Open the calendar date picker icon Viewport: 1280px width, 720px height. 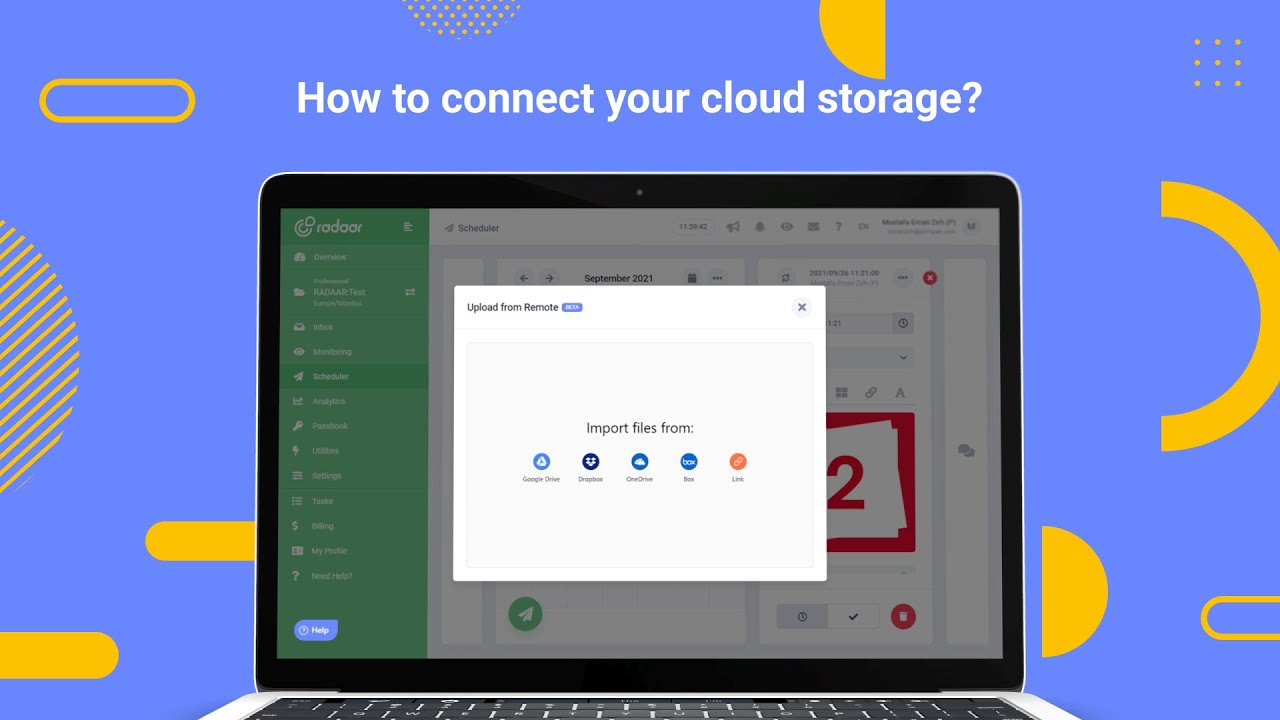(x=692, y=278)
